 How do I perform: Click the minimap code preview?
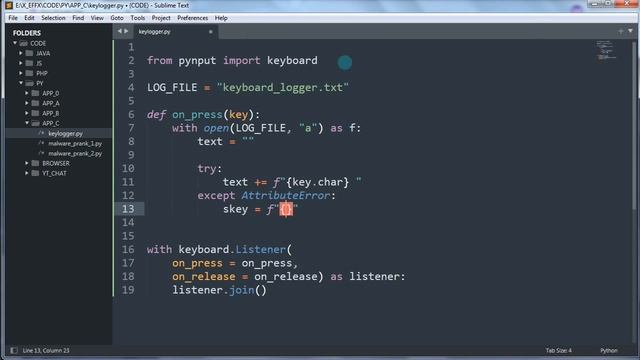click(606, 50)
